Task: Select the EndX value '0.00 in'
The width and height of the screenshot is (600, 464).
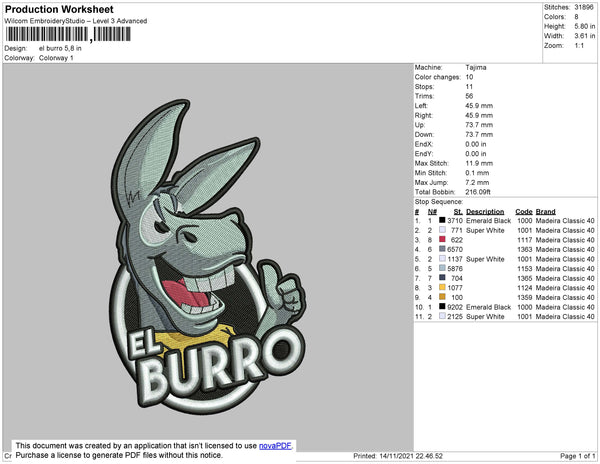Action: click(476, 144)
